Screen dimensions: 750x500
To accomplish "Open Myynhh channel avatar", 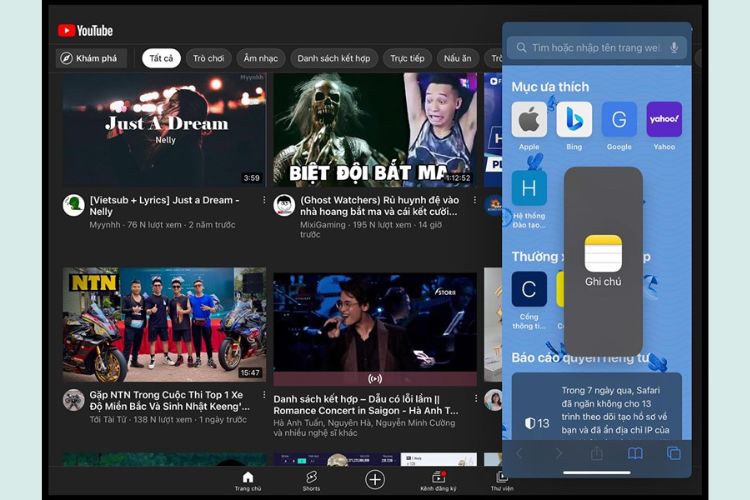I will [74, 205].
